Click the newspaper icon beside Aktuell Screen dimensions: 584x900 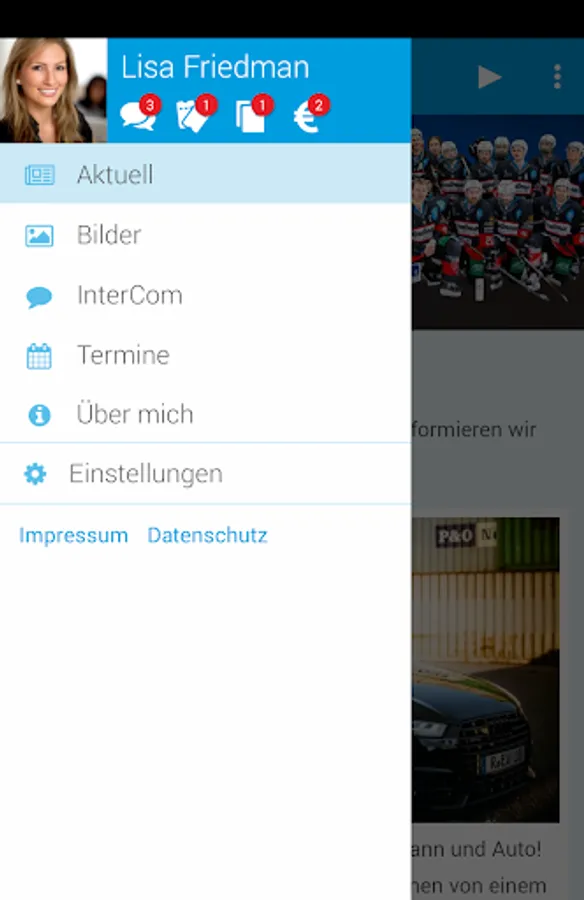(40, 175)
